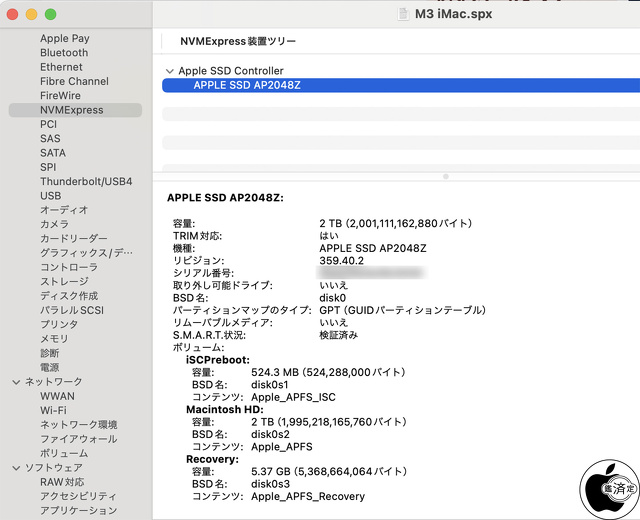Select Thunderbolt/USB4 in the sidebar
The width and height of the screenshot is (640, 520).
[86, 181]
